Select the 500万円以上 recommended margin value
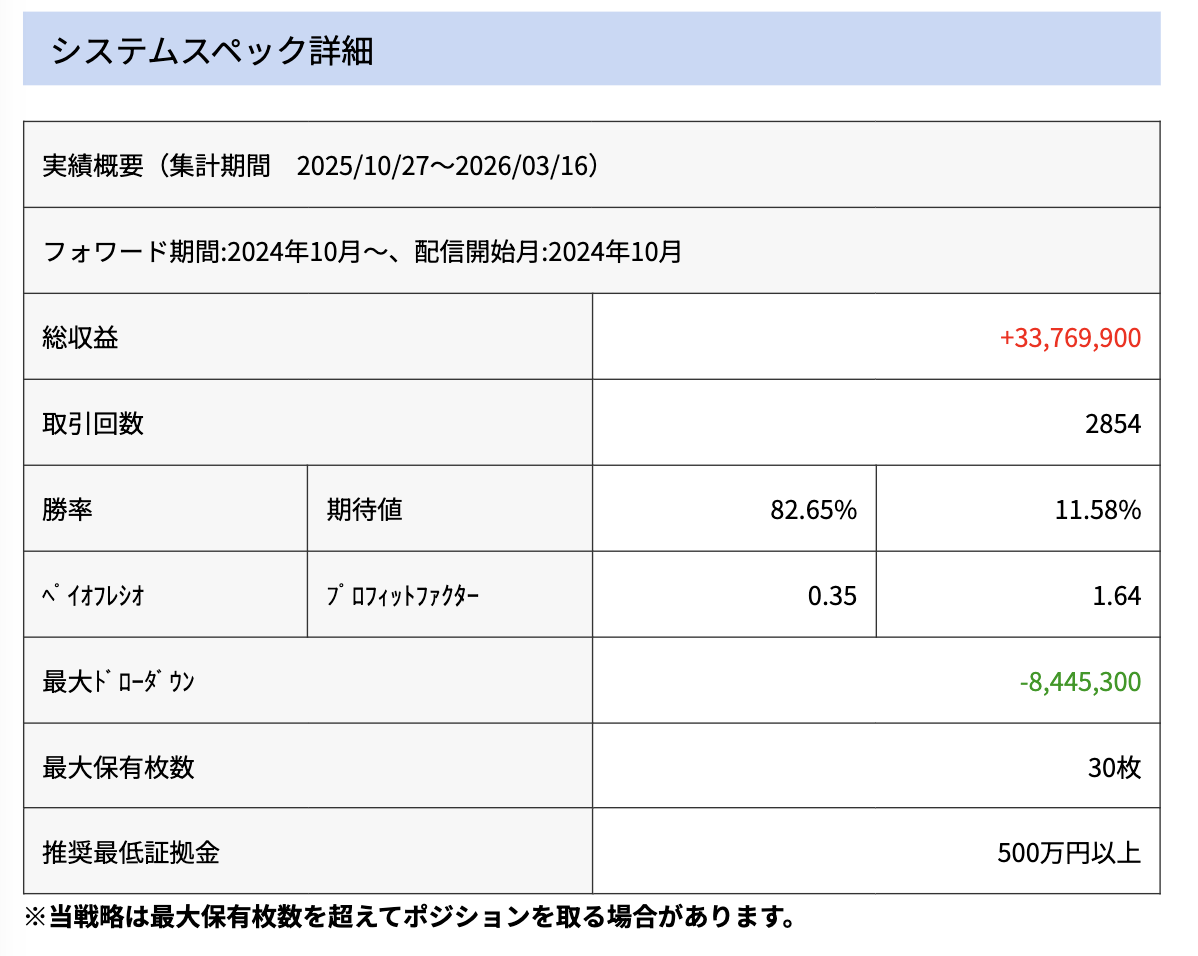This screenshot has height=956, width=1198. [x=1068, y=853]
